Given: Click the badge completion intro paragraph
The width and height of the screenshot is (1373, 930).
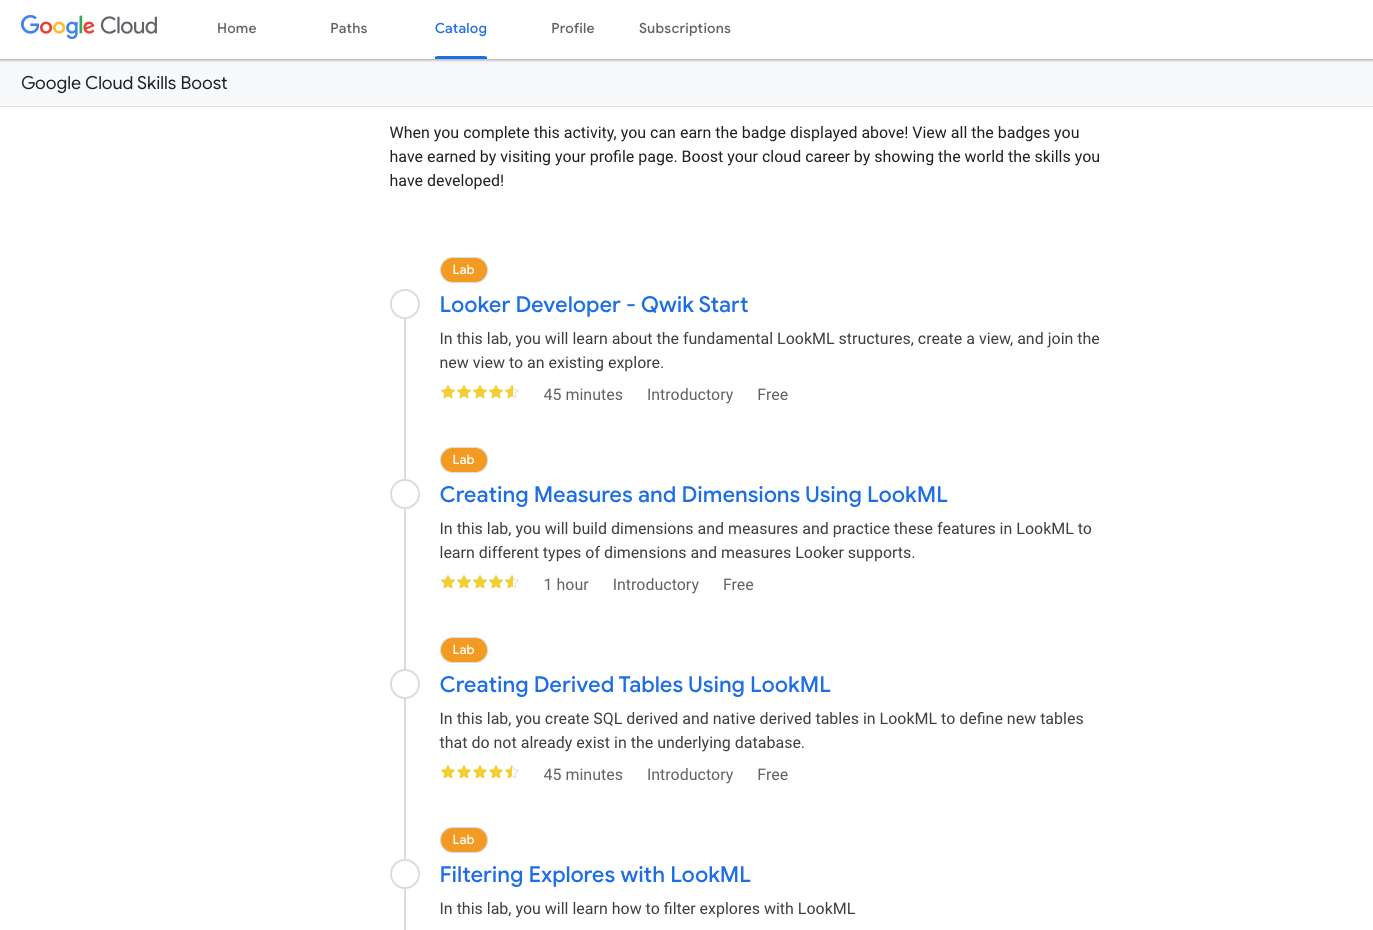Looking at the screenshot, I should tap(745, 157).
